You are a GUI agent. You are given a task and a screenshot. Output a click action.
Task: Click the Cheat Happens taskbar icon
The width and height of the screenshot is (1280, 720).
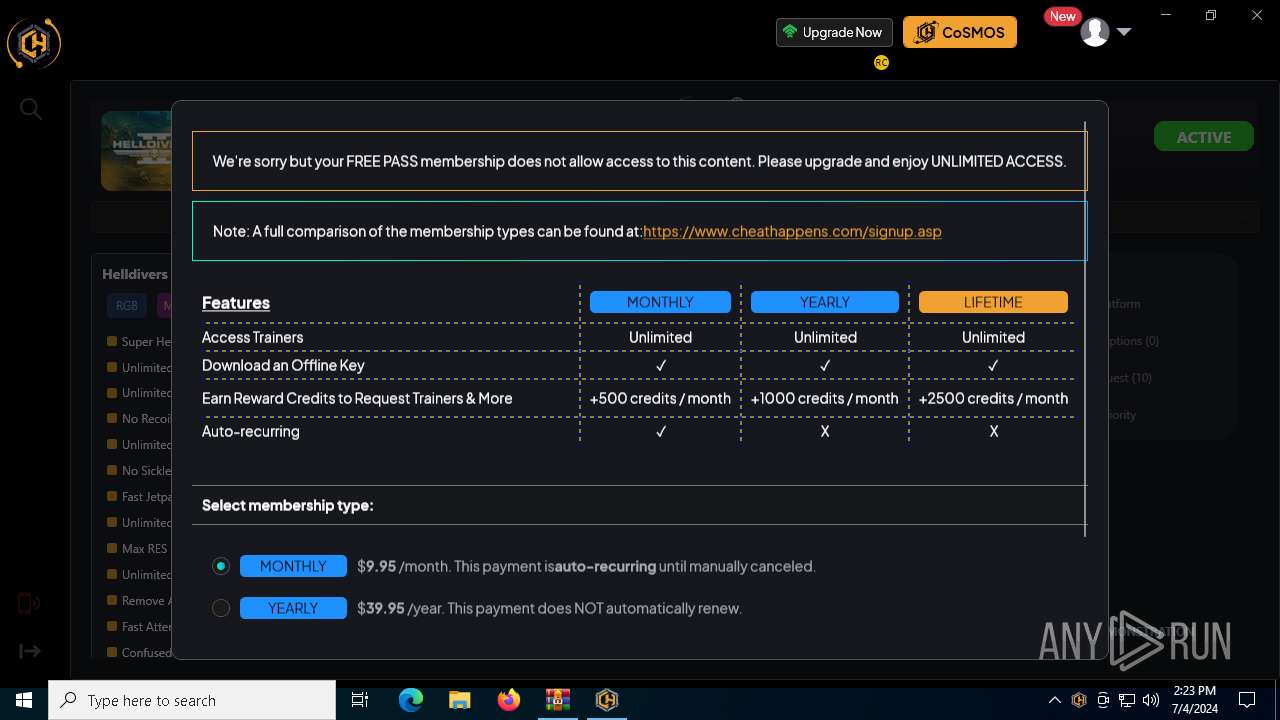click(x=606, y=700)
